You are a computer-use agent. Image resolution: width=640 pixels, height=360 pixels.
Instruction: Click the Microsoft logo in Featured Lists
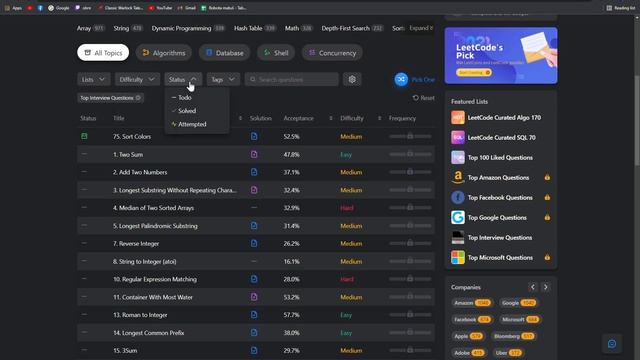tap(458, 258)
